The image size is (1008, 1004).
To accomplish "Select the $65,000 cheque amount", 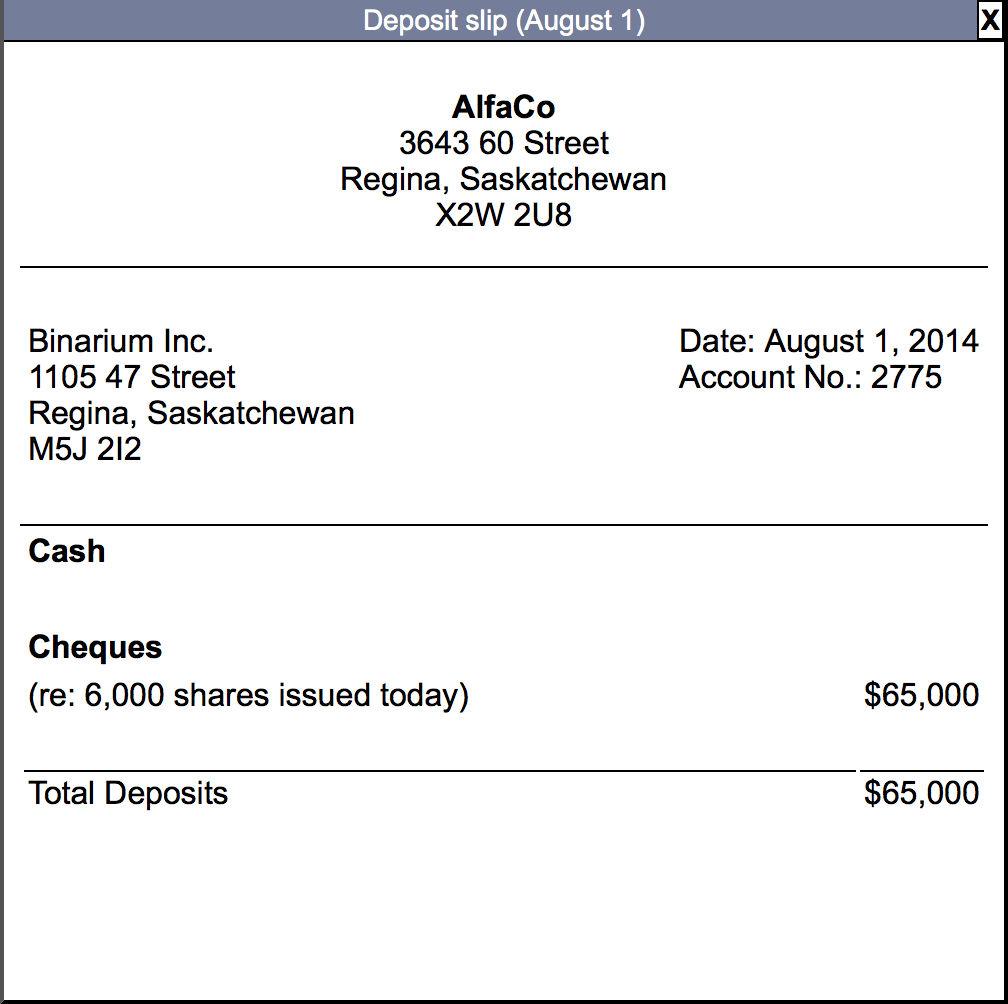I will [921, 694].
